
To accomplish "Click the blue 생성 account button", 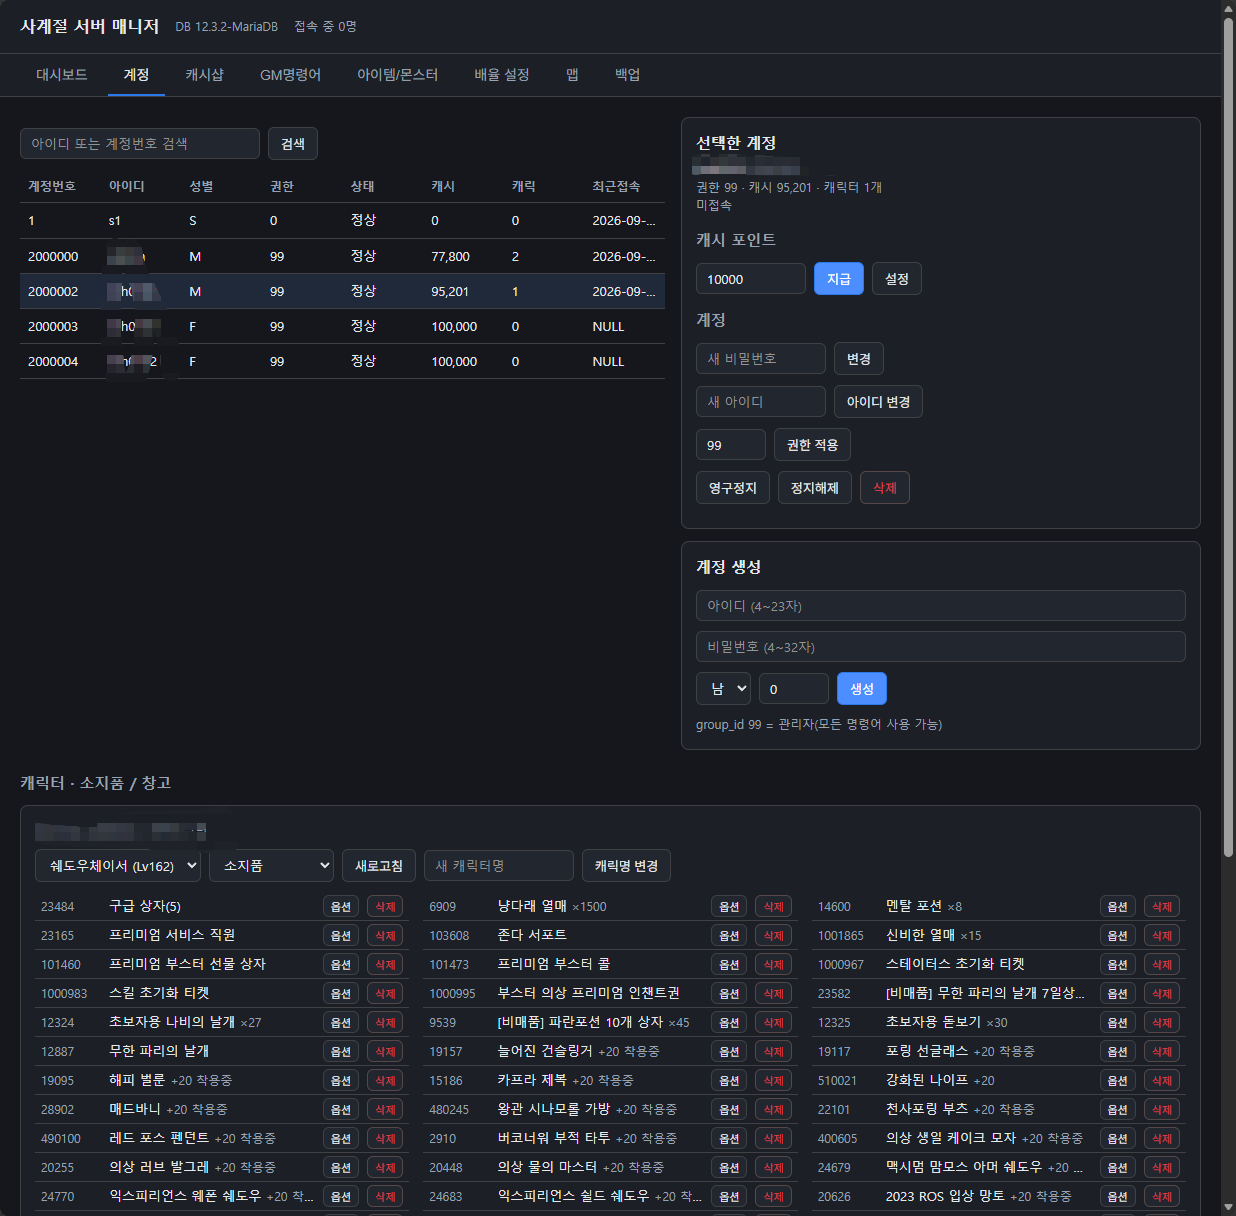I will (862, 689).
